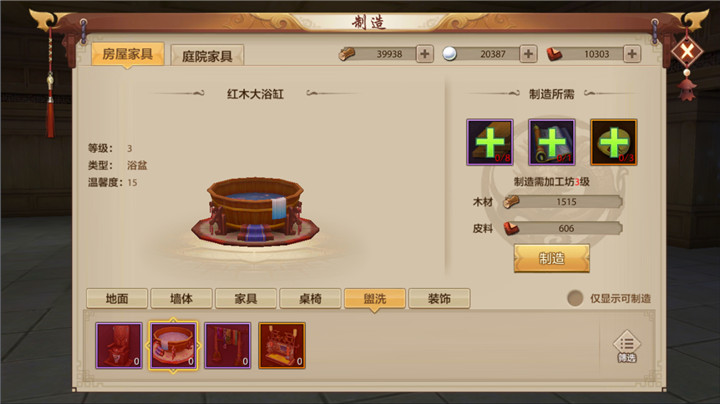Viewport: 720px width, 404px height.
Task: Switch to 房屋家具 tab
Action: pos(128,55)
